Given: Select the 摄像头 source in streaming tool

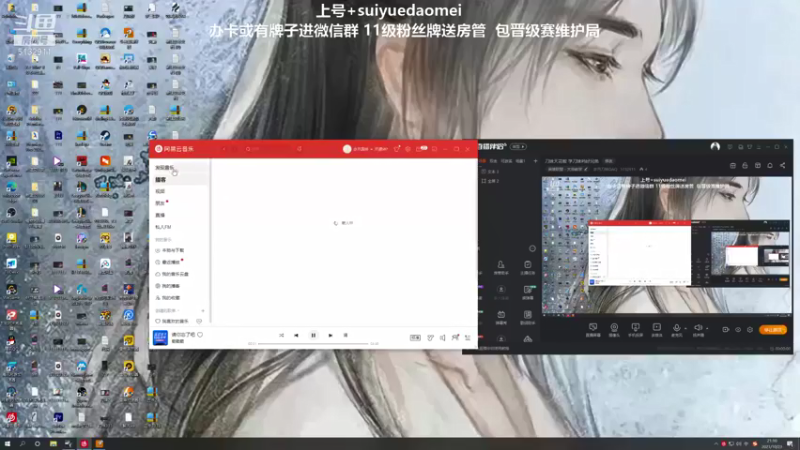Looking at the screenshot, I should tap(614, 330).
